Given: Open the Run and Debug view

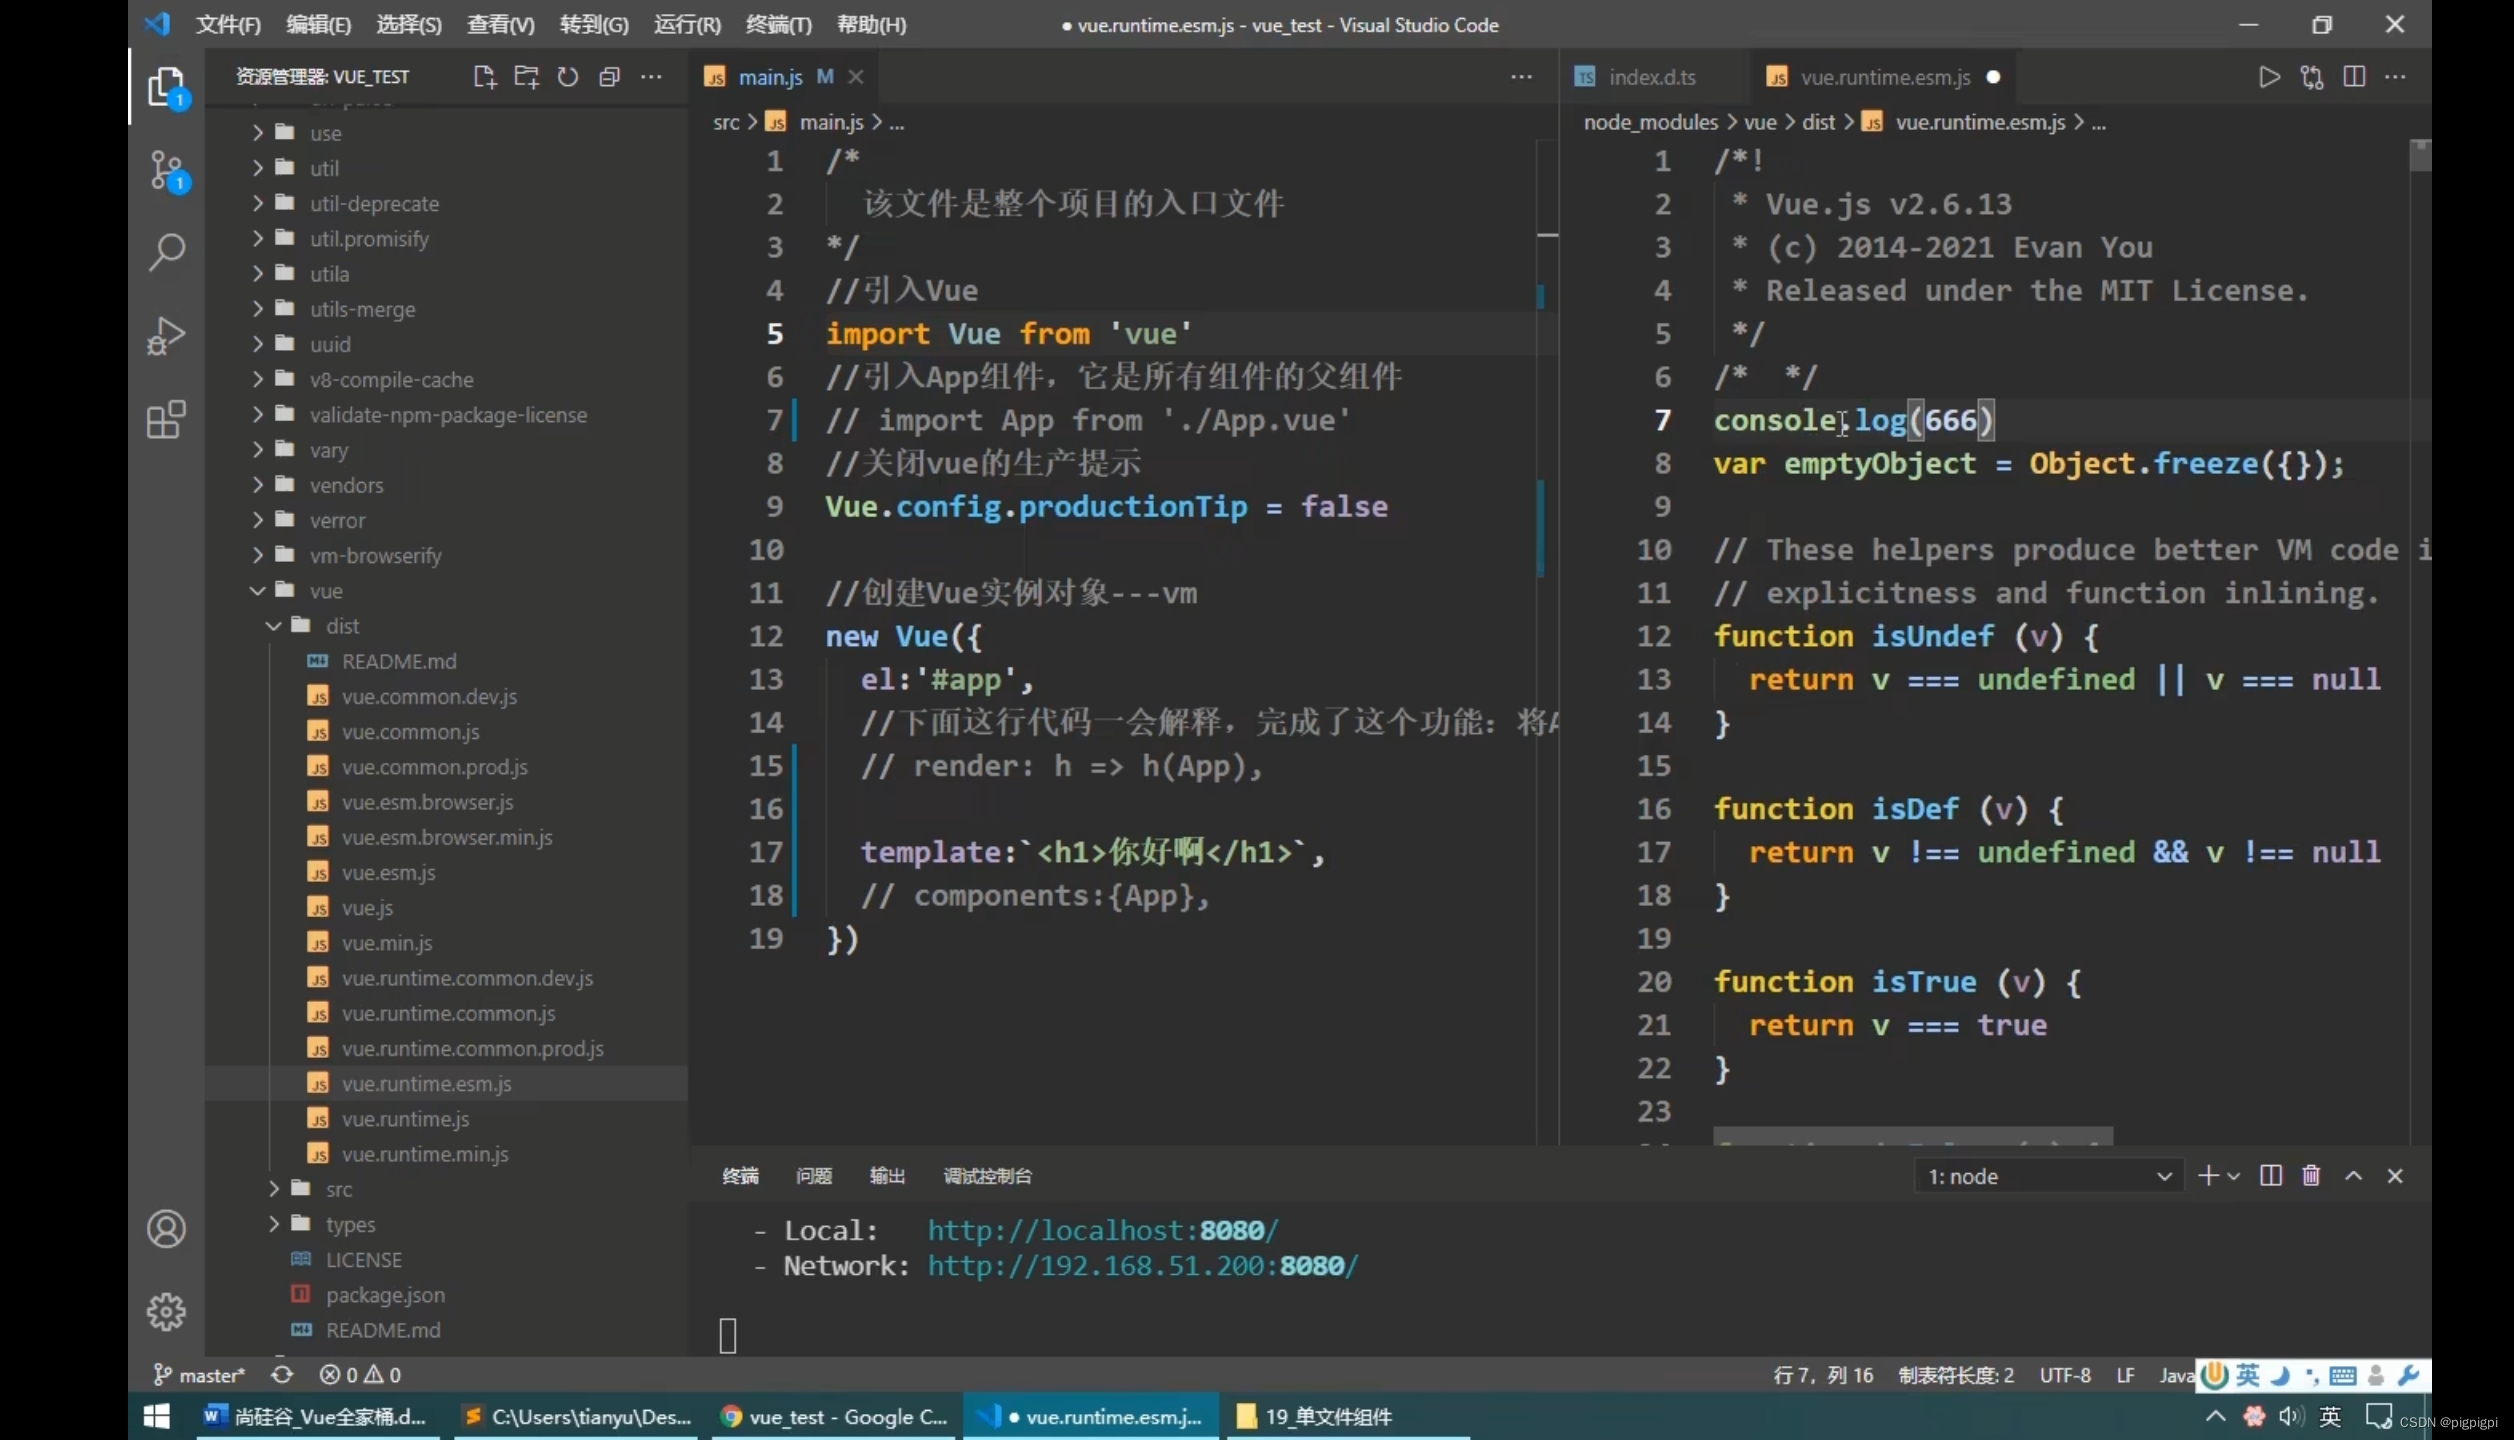Looking at the screenshot, I should click(x=166, y=336).
